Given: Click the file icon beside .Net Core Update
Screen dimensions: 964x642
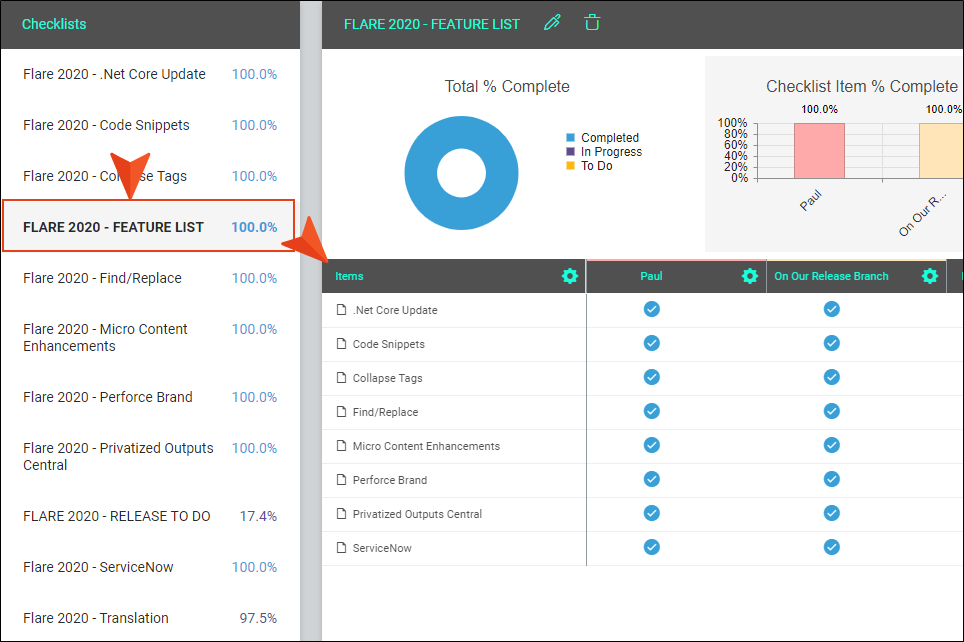Looking at the screenshot, I should tap(341, 309).
